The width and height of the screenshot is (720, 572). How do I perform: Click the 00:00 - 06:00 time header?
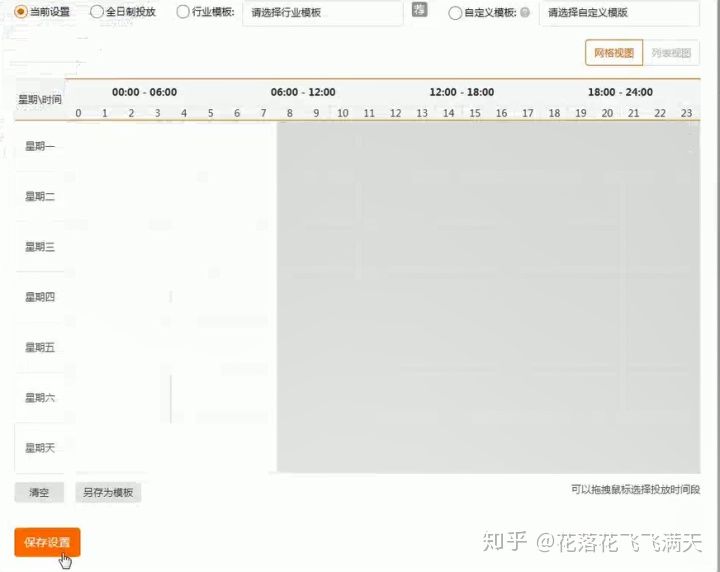point(144,92)
